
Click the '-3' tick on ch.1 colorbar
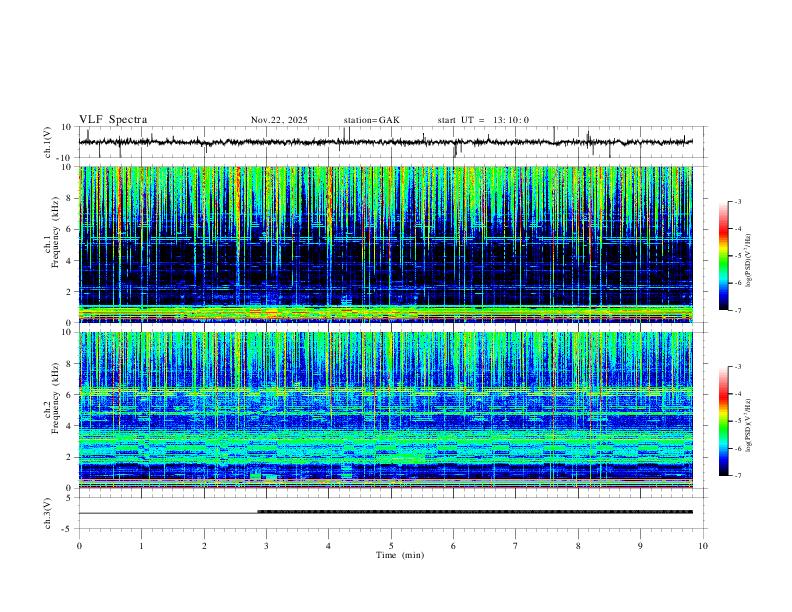tap(737, 201)
